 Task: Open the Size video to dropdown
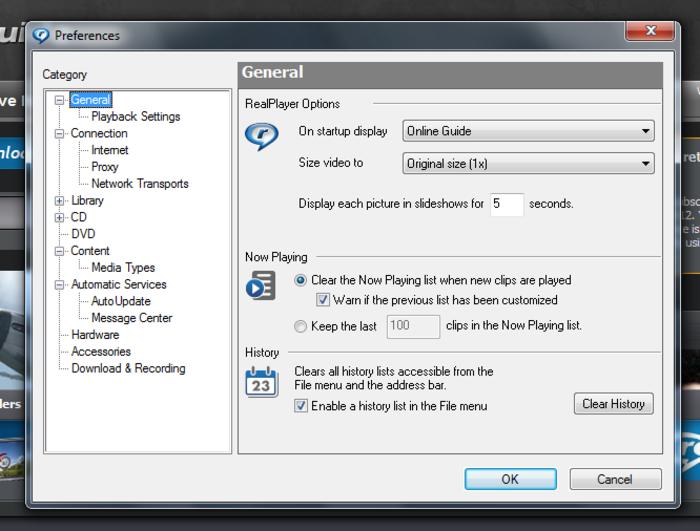click(528, 163)
